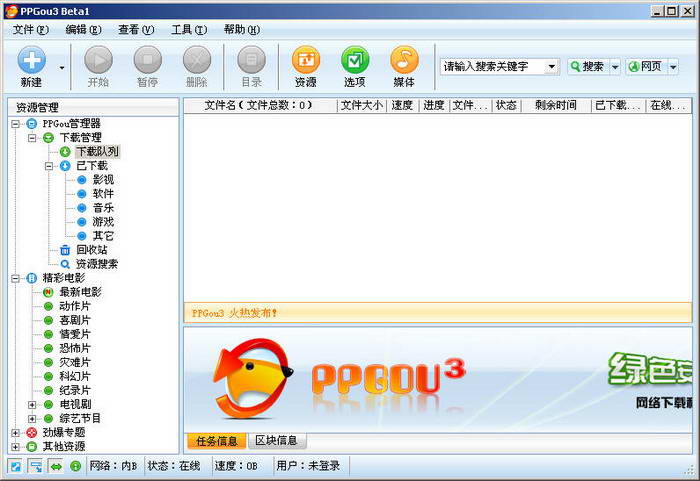
Task: Open the dropdown arrow beside 搜索 button
Action: [615, 67]
